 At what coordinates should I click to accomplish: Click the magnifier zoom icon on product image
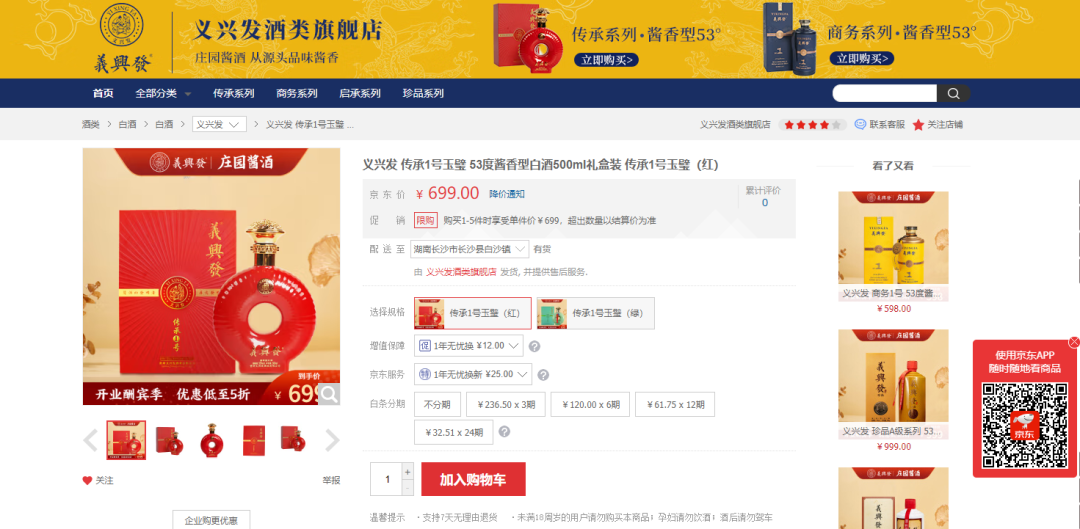click(x=329, y=394)
